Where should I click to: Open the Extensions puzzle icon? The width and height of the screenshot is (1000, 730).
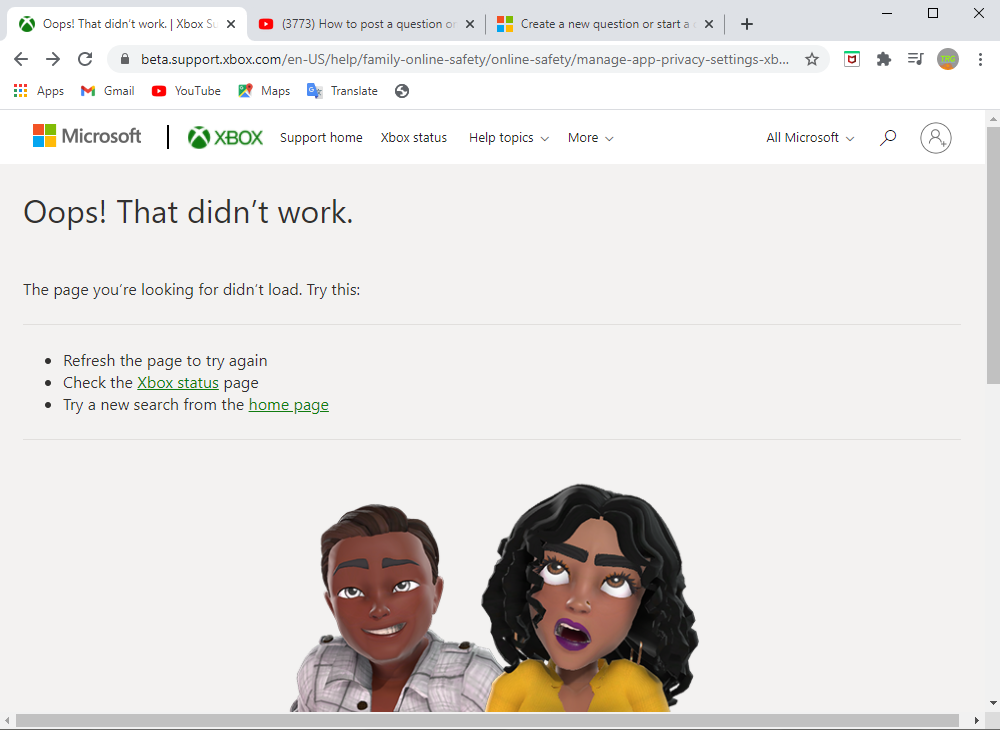[x=883, y=59]
